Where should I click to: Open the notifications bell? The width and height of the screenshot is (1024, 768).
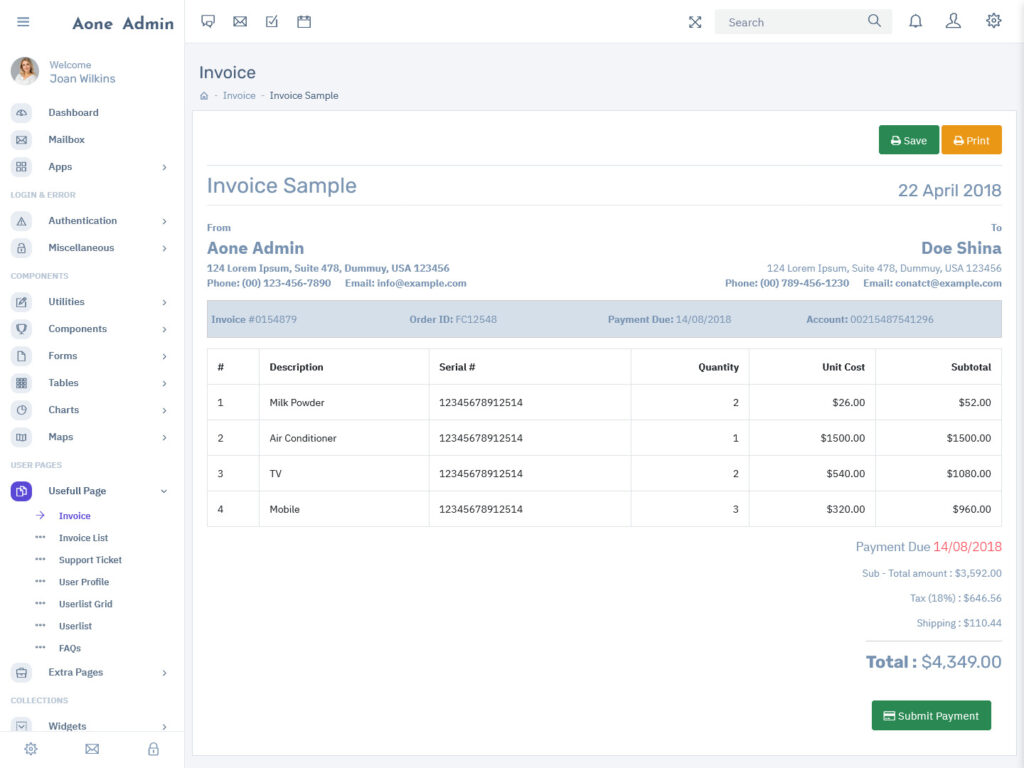coord(916,22)
